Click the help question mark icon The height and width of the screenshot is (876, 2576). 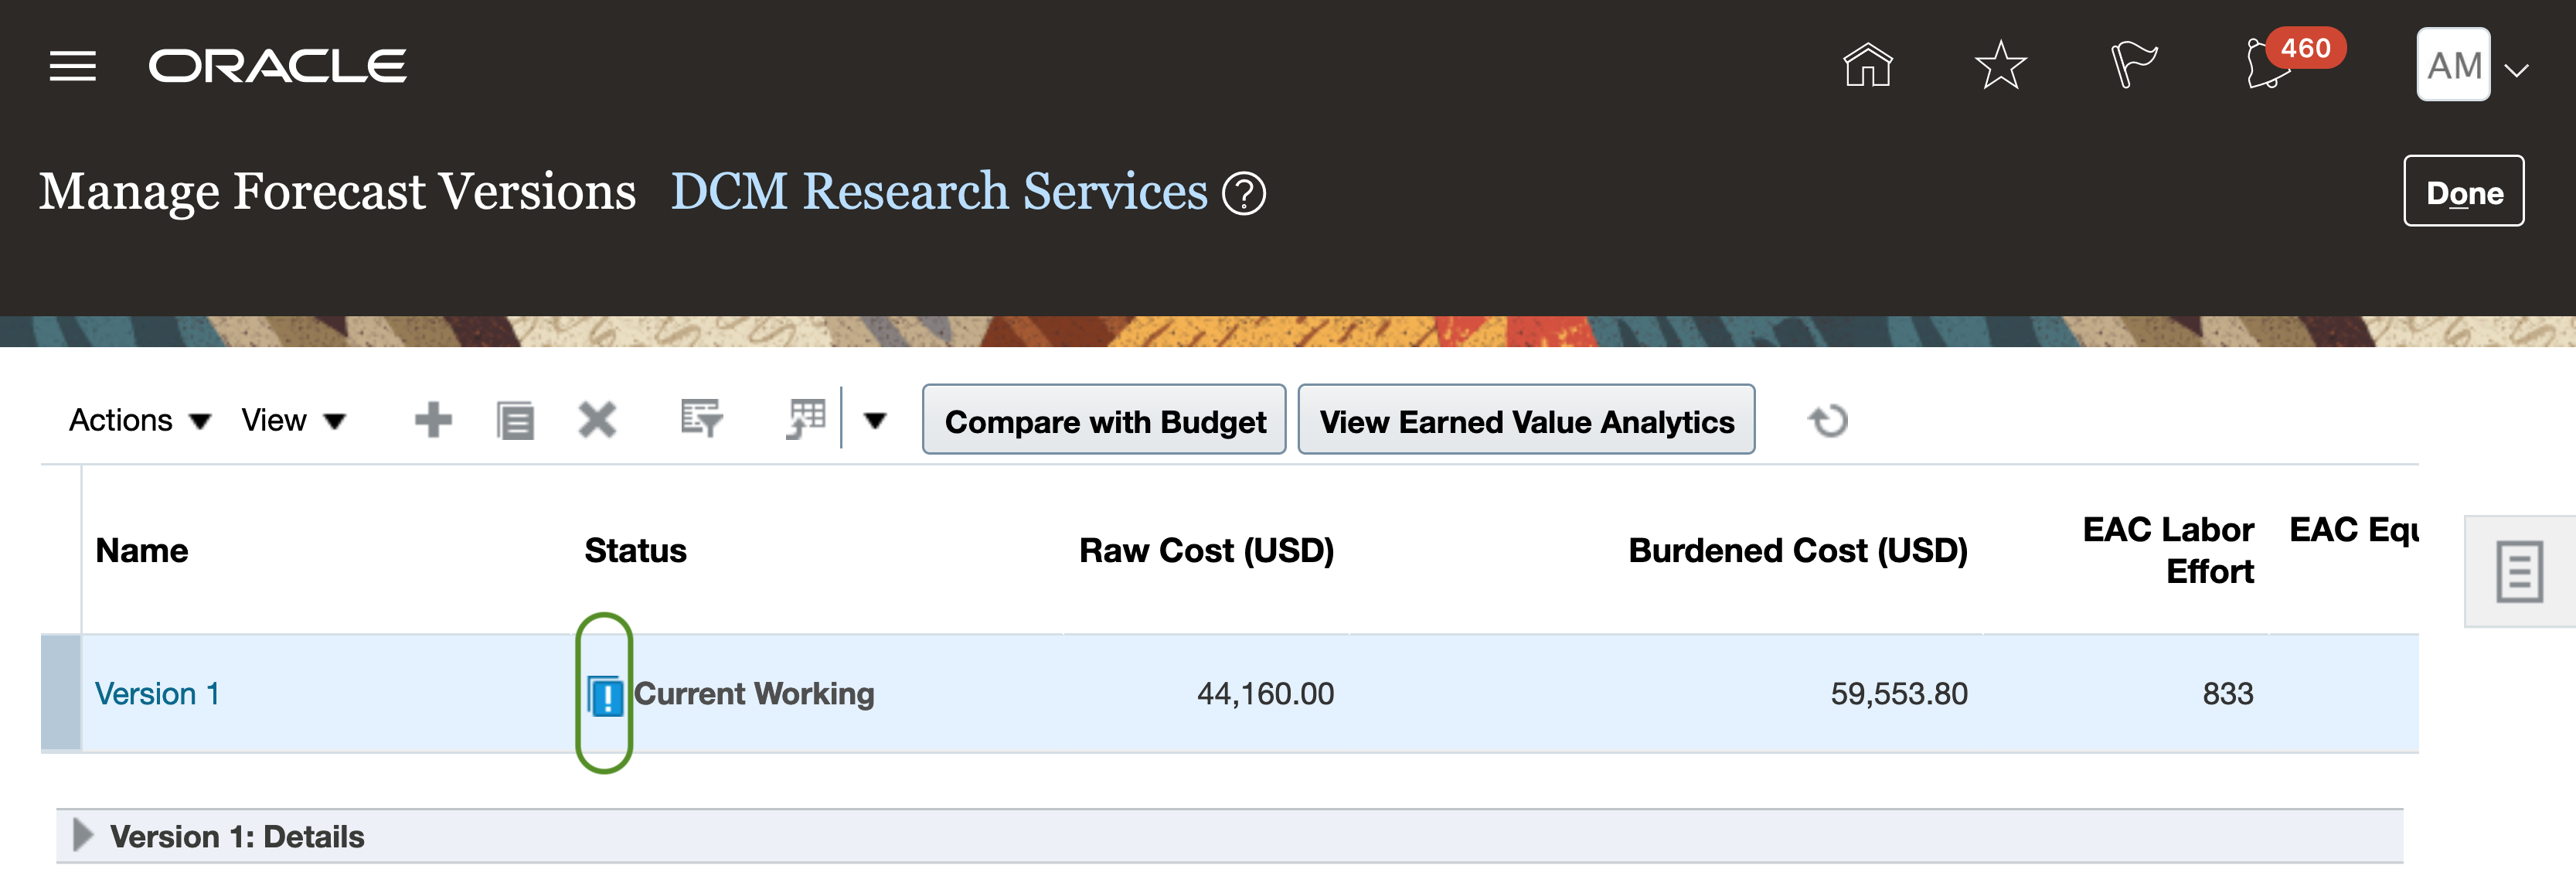tap(1244, 193)
